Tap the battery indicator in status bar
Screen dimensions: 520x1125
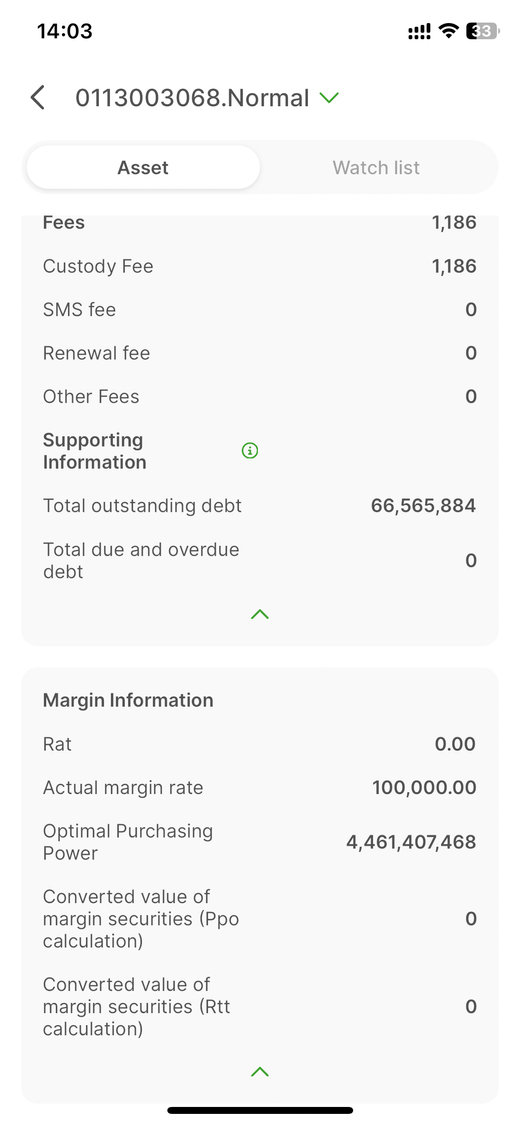(x=483, y=31)
